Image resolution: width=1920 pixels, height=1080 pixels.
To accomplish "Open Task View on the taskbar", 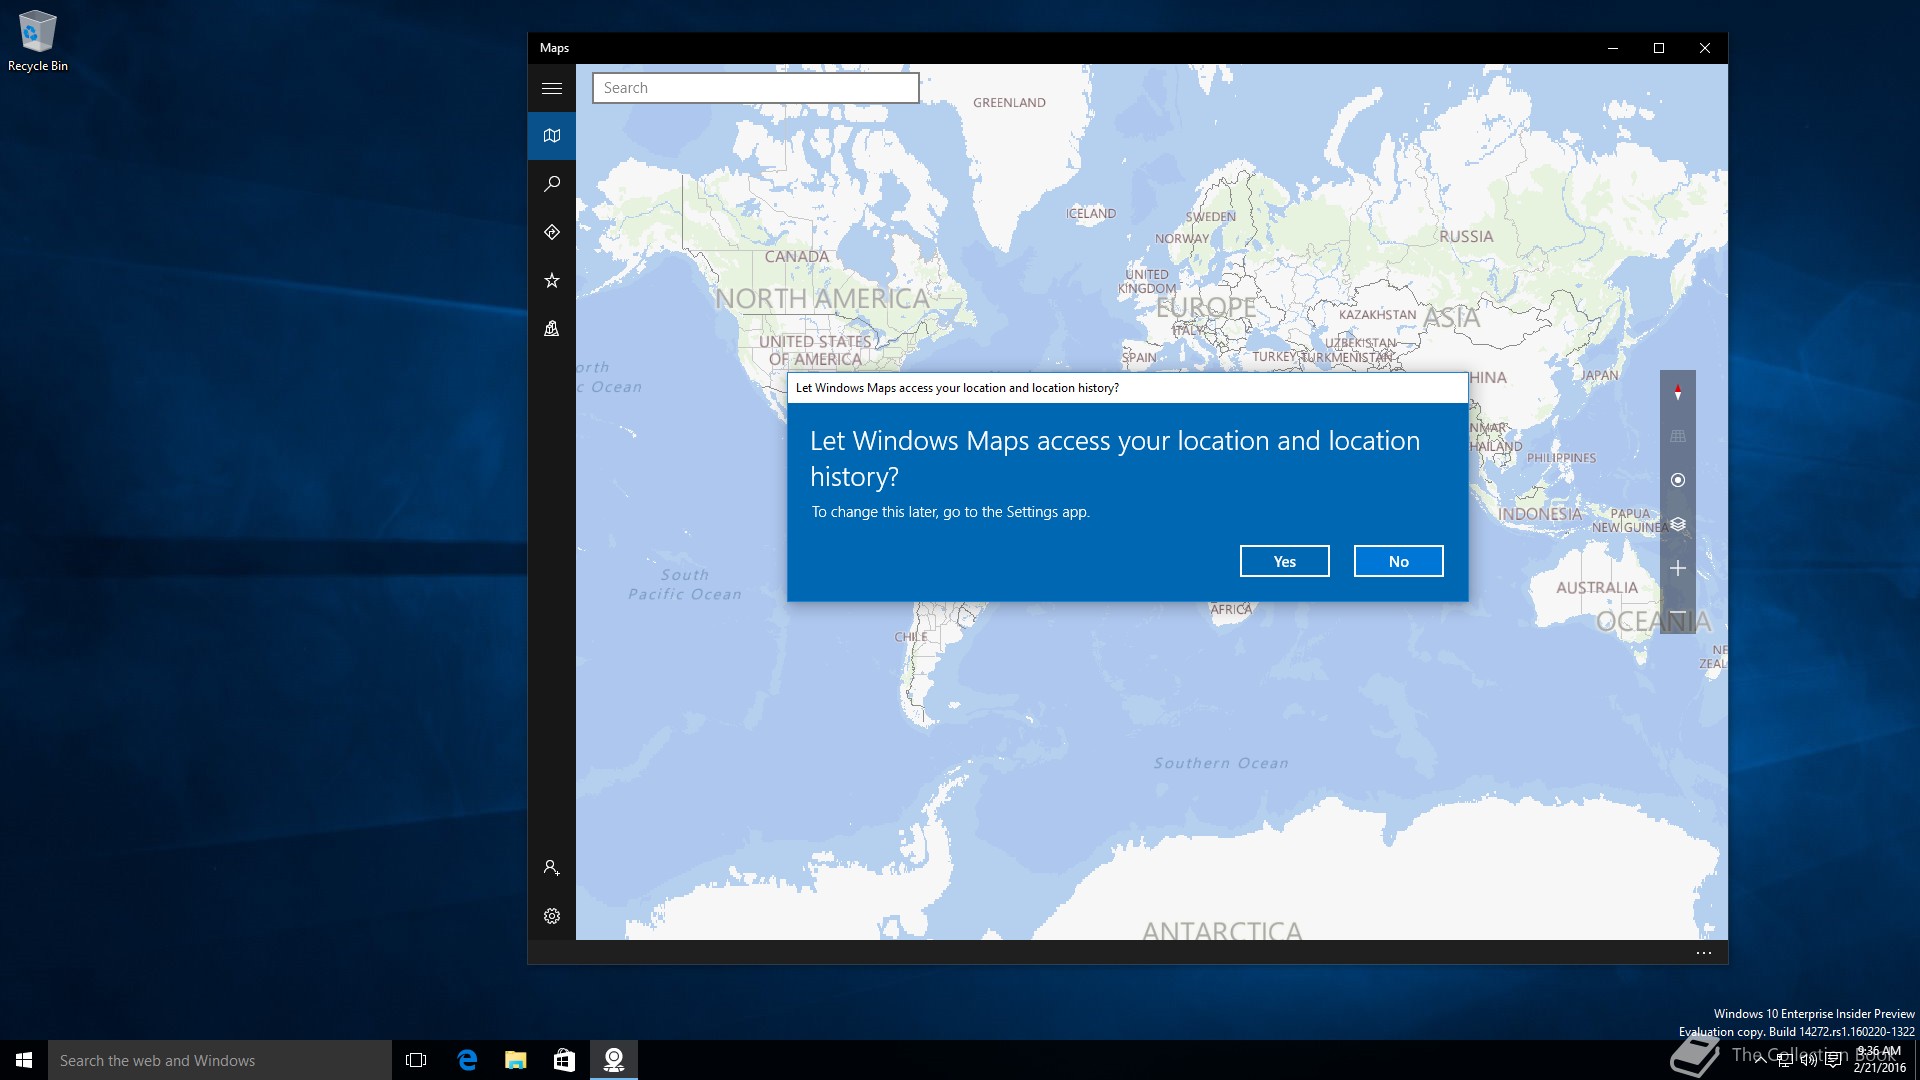I will tap(416, 1060).
